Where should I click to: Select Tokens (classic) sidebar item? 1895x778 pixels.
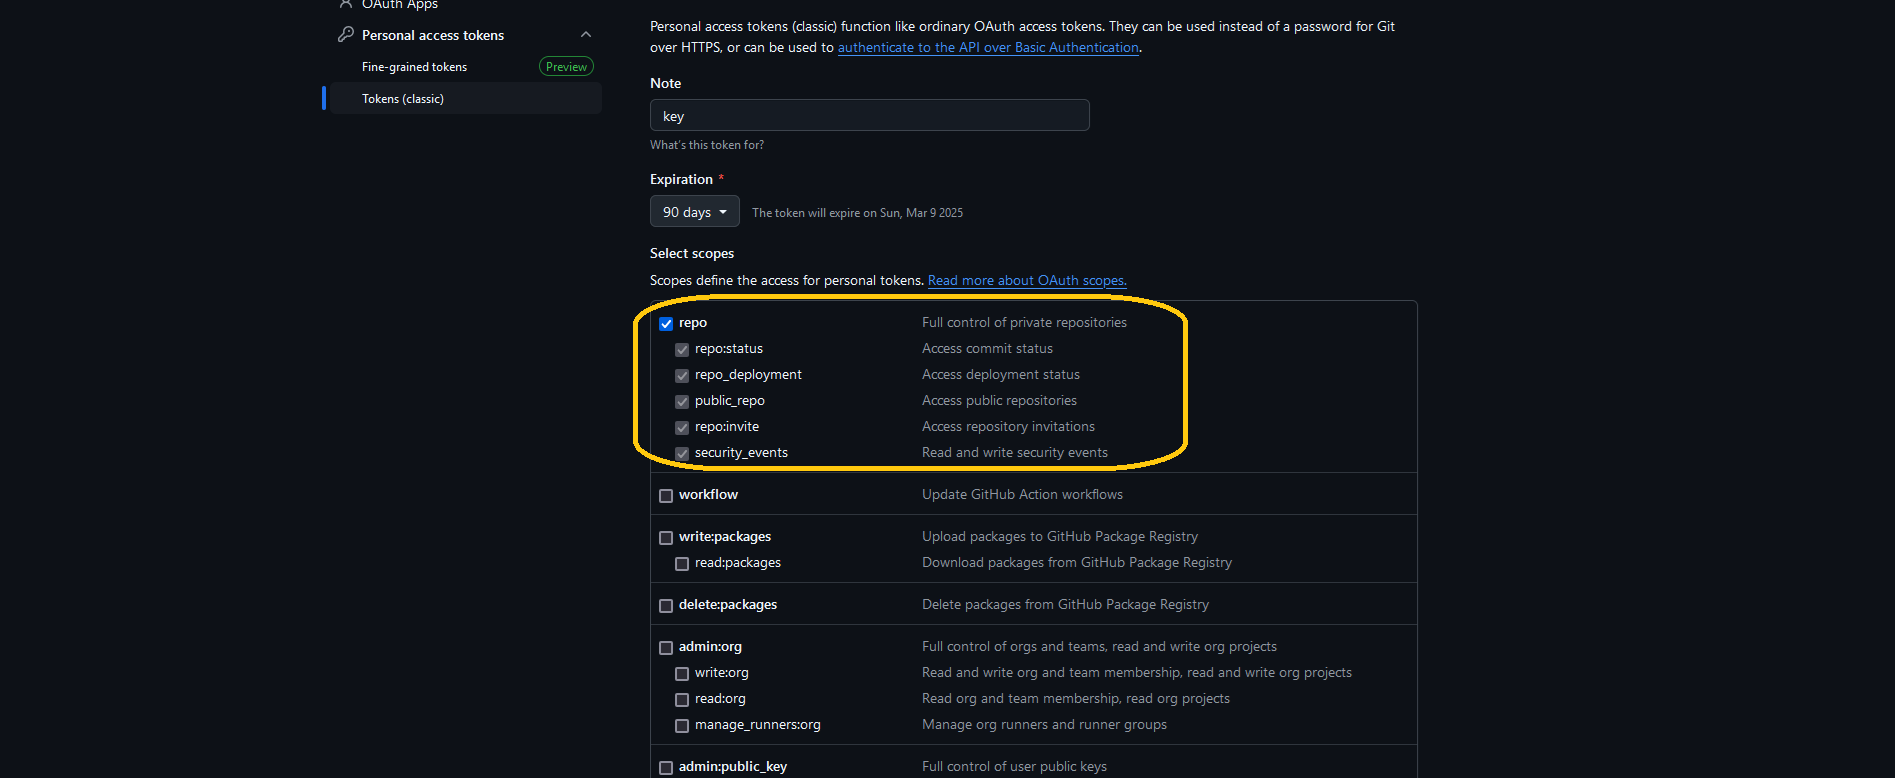pos(403,99)
